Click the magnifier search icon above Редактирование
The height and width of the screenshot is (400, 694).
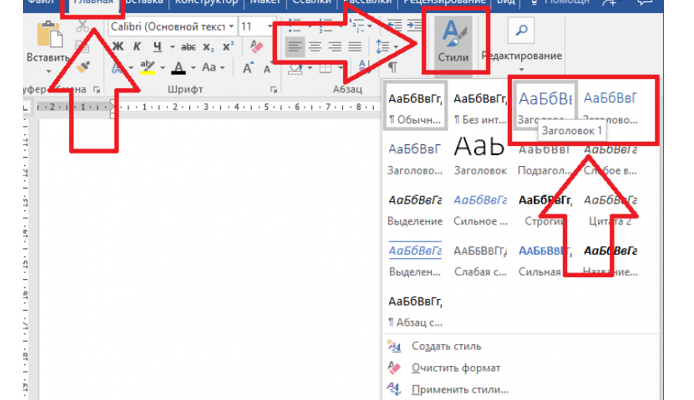[x=520, y=32]
